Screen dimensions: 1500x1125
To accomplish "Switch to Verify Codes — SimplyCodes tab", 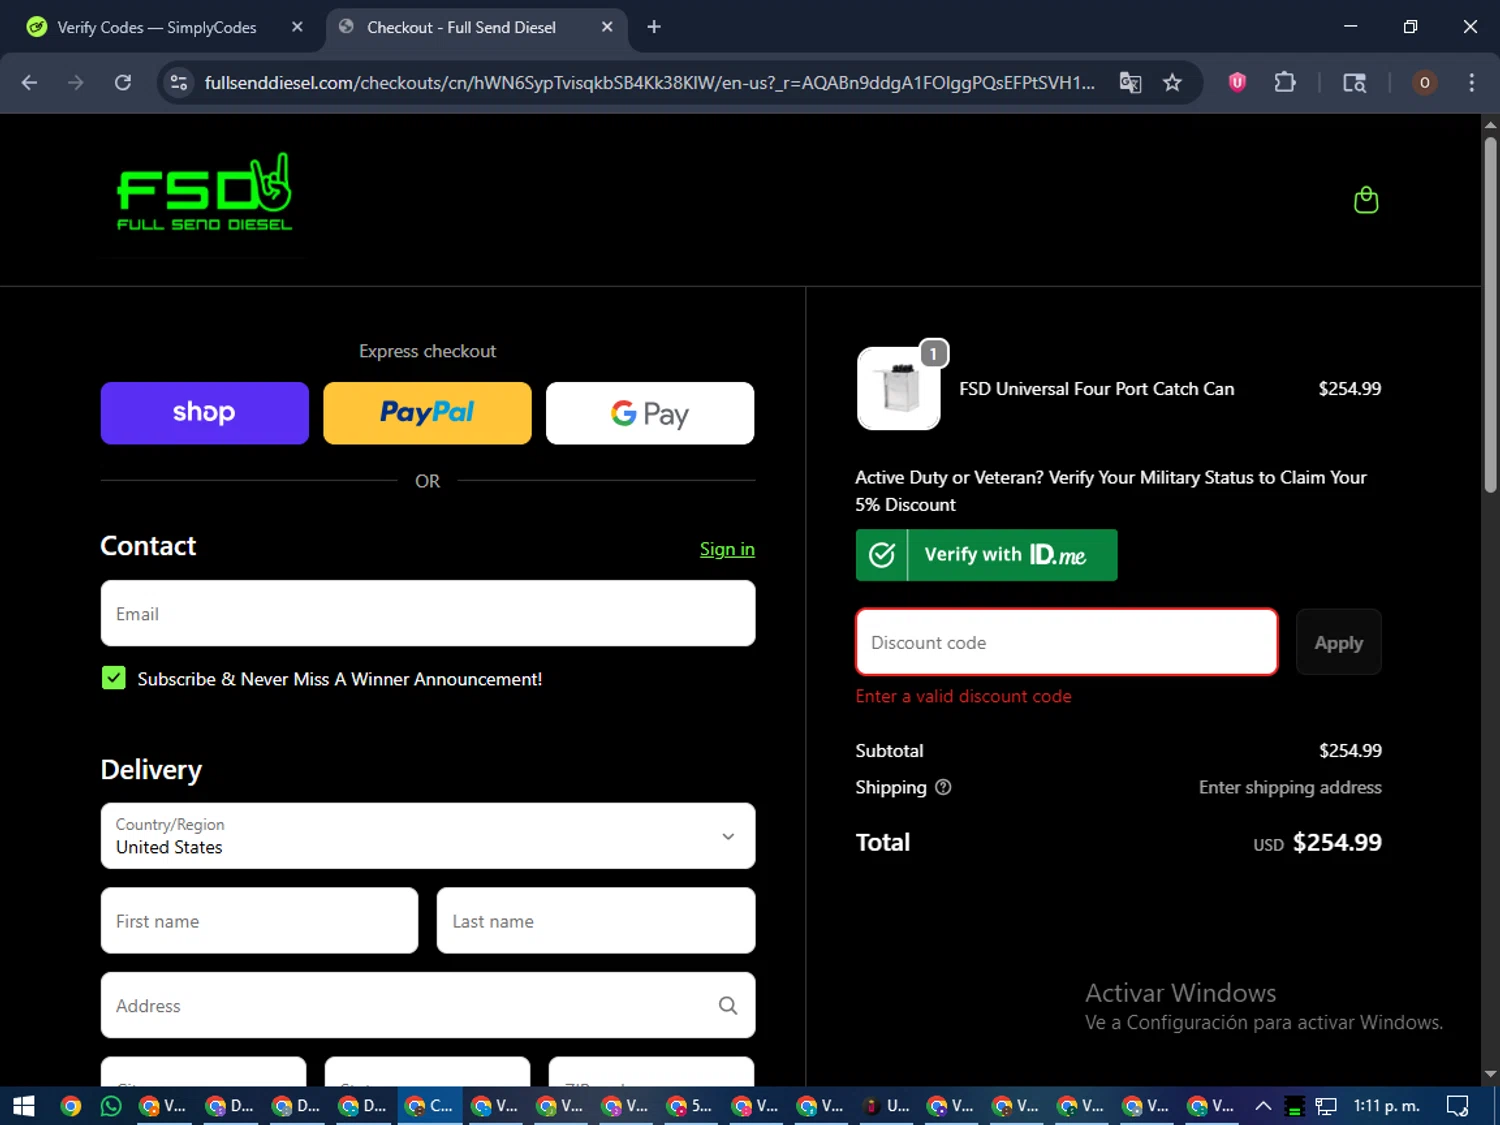I will coord(157,27).
